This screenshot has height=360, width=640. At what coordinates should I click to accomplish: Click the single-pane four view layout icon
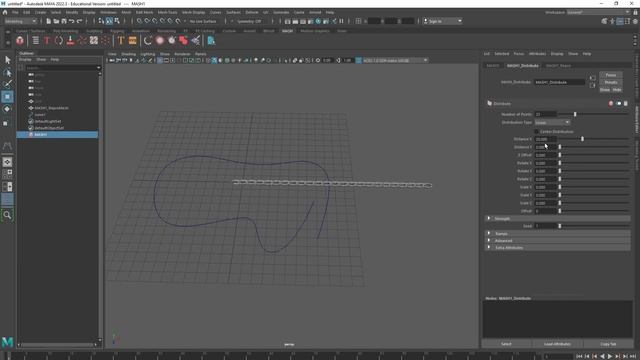[x=7, y=162]
